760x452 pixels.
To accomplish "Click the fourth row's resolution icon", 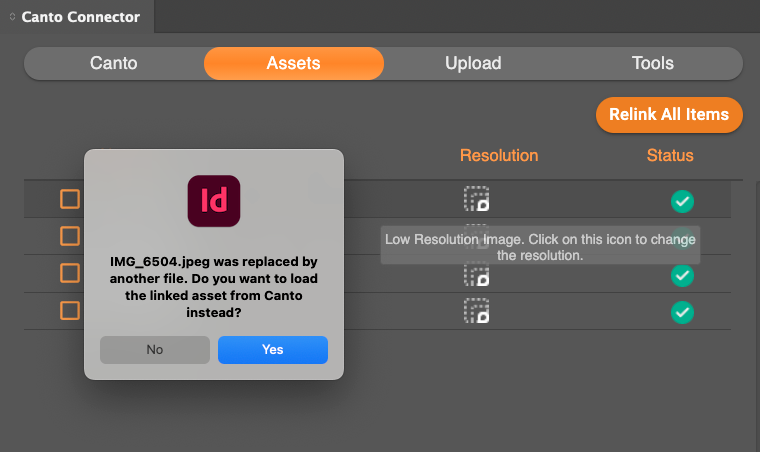I will (x=476, y=311).
